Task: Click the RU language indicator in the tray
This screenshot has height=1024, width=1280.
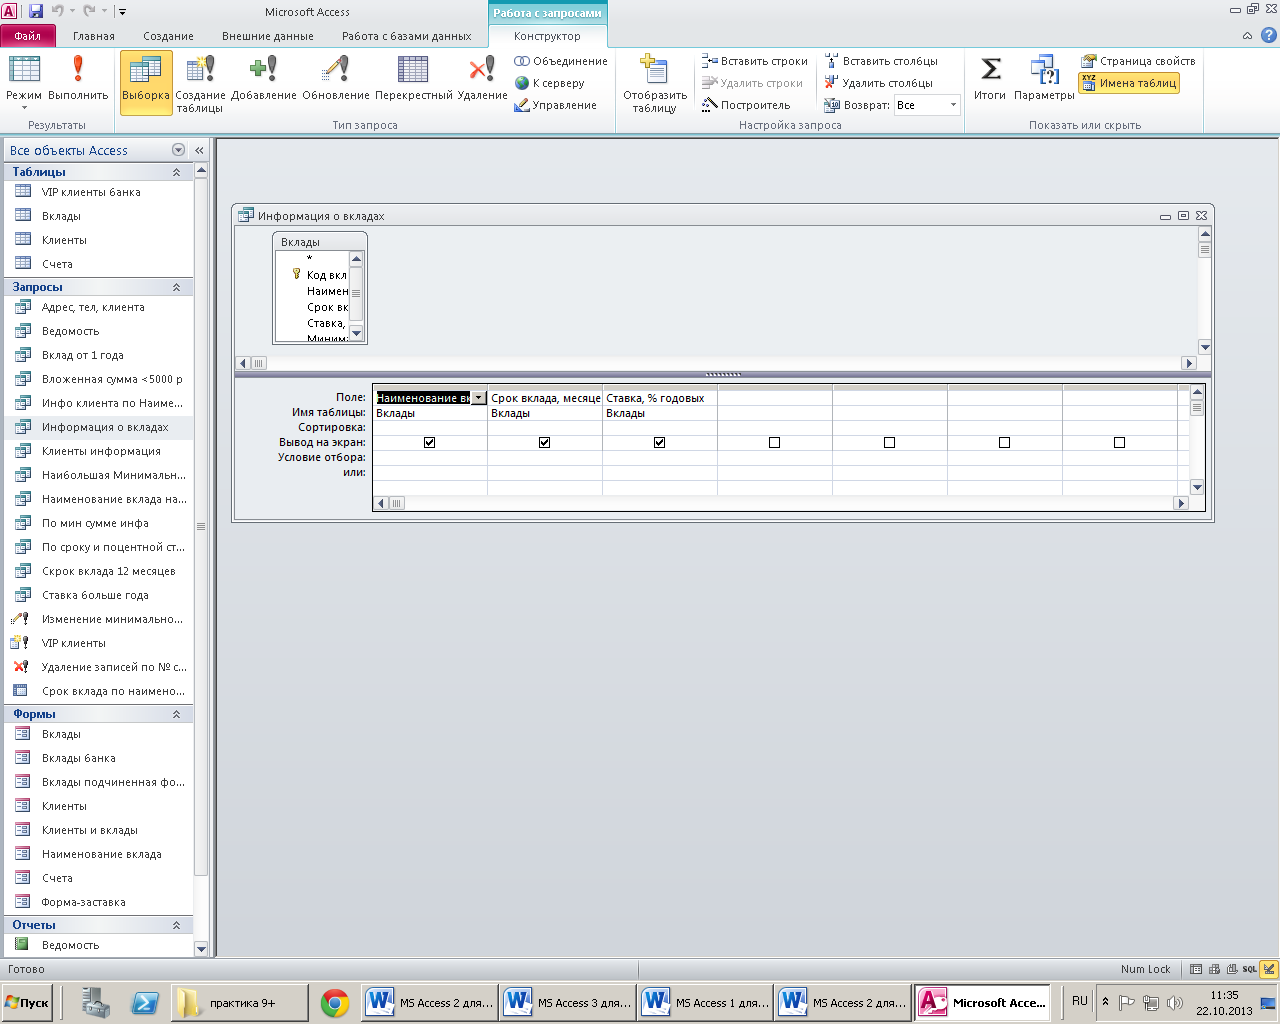Action: click(1080, 1001)
